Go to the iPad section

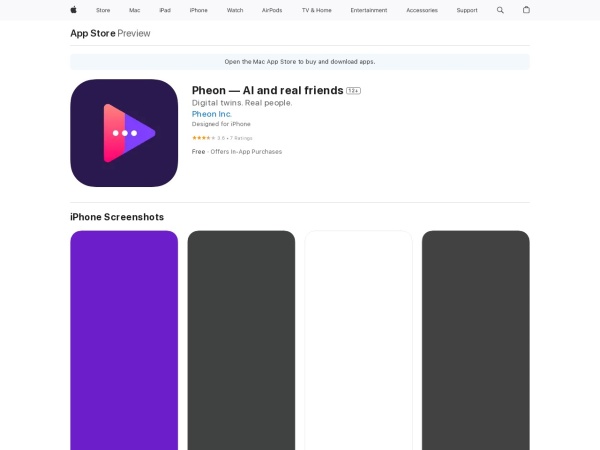(164, 10)
